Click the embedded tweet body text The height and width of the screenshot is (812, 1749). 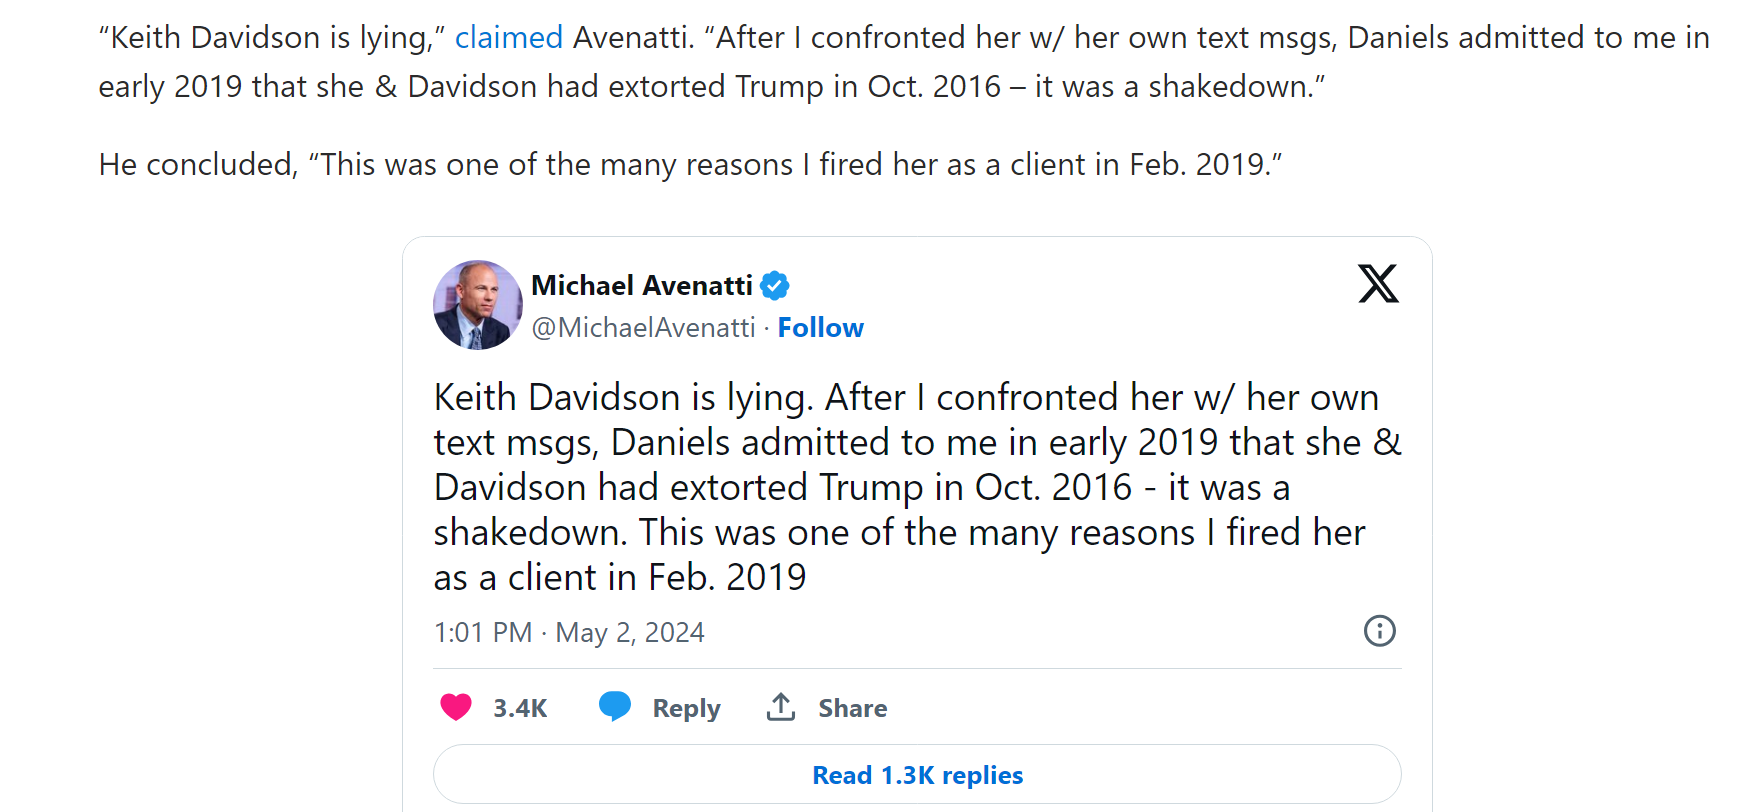coord(917,487)
